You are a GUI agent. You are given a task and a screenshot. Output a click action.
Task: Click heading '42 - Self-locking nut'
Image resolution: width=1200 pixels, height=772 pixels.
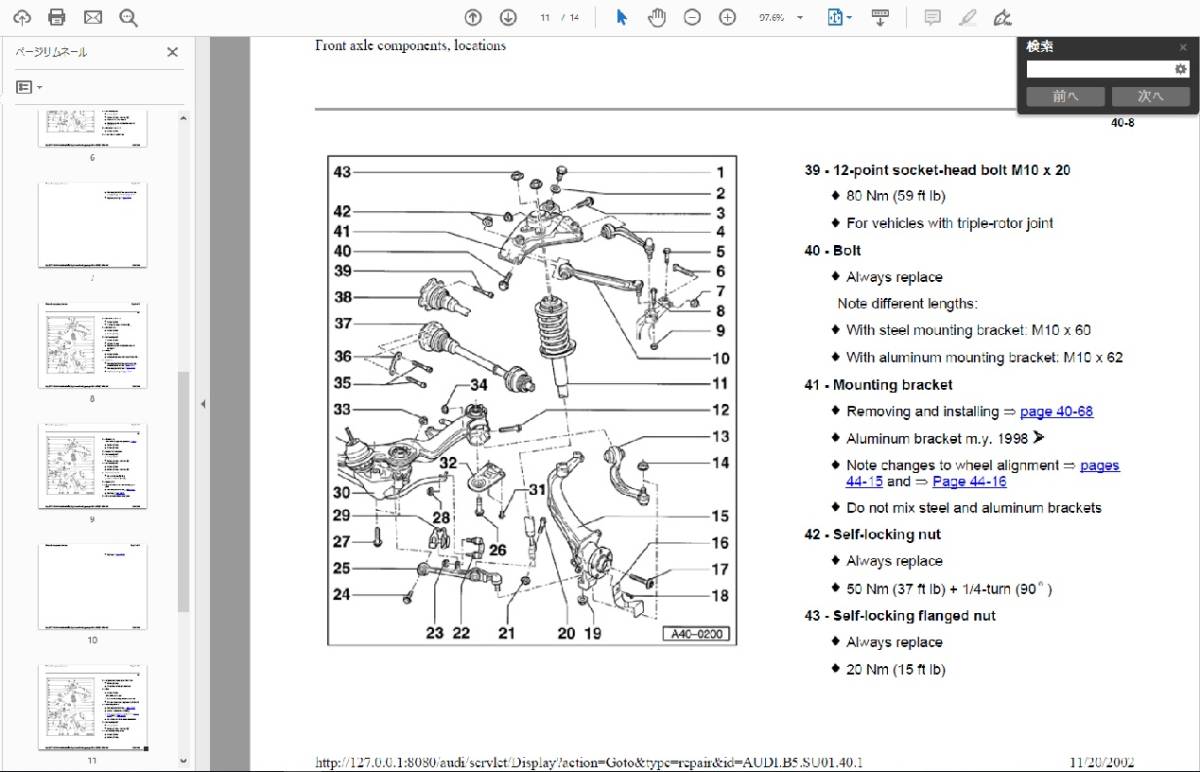click(x=872, y=535)
